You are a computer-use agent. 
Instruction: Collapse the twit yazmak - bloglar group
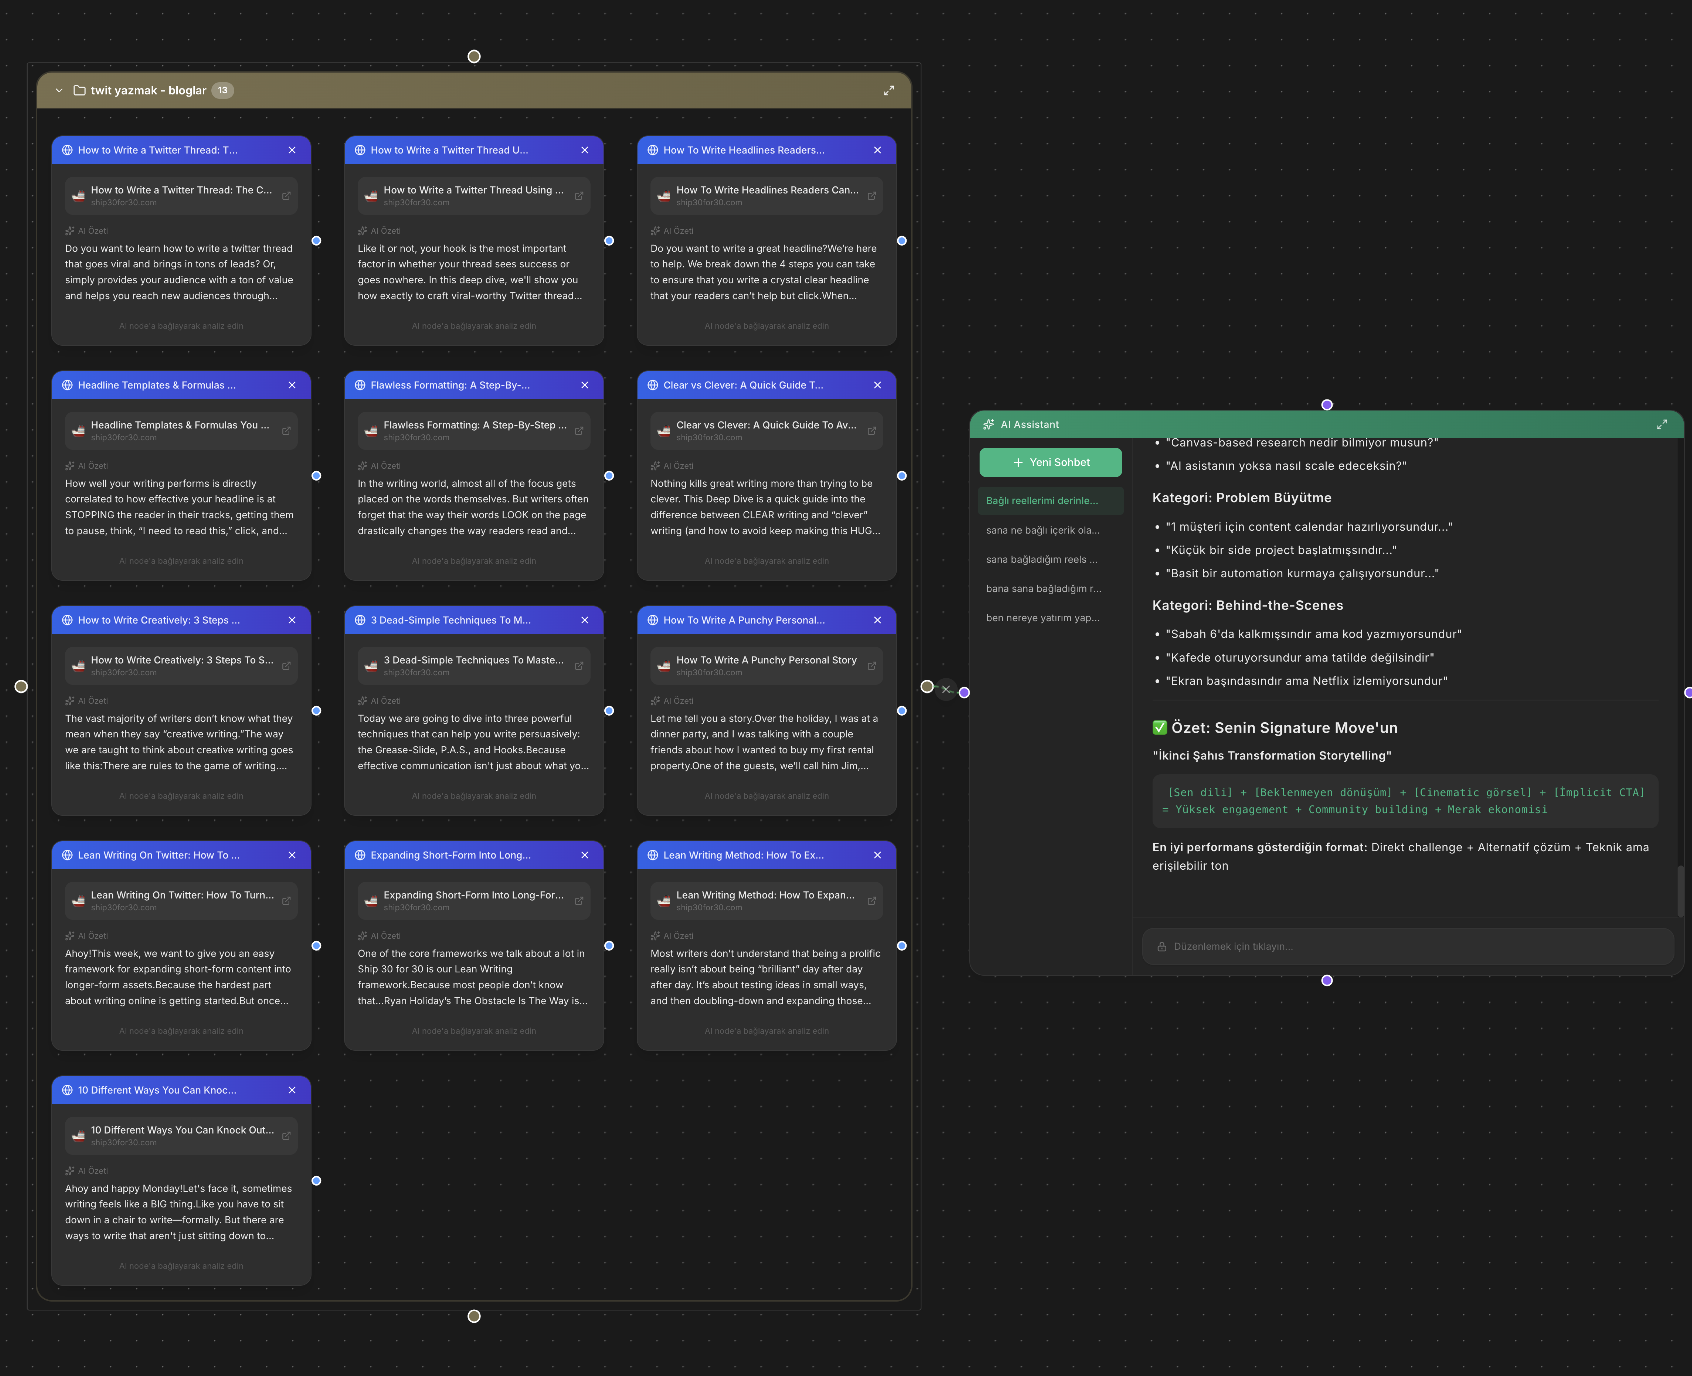click(x=59, y=90)
